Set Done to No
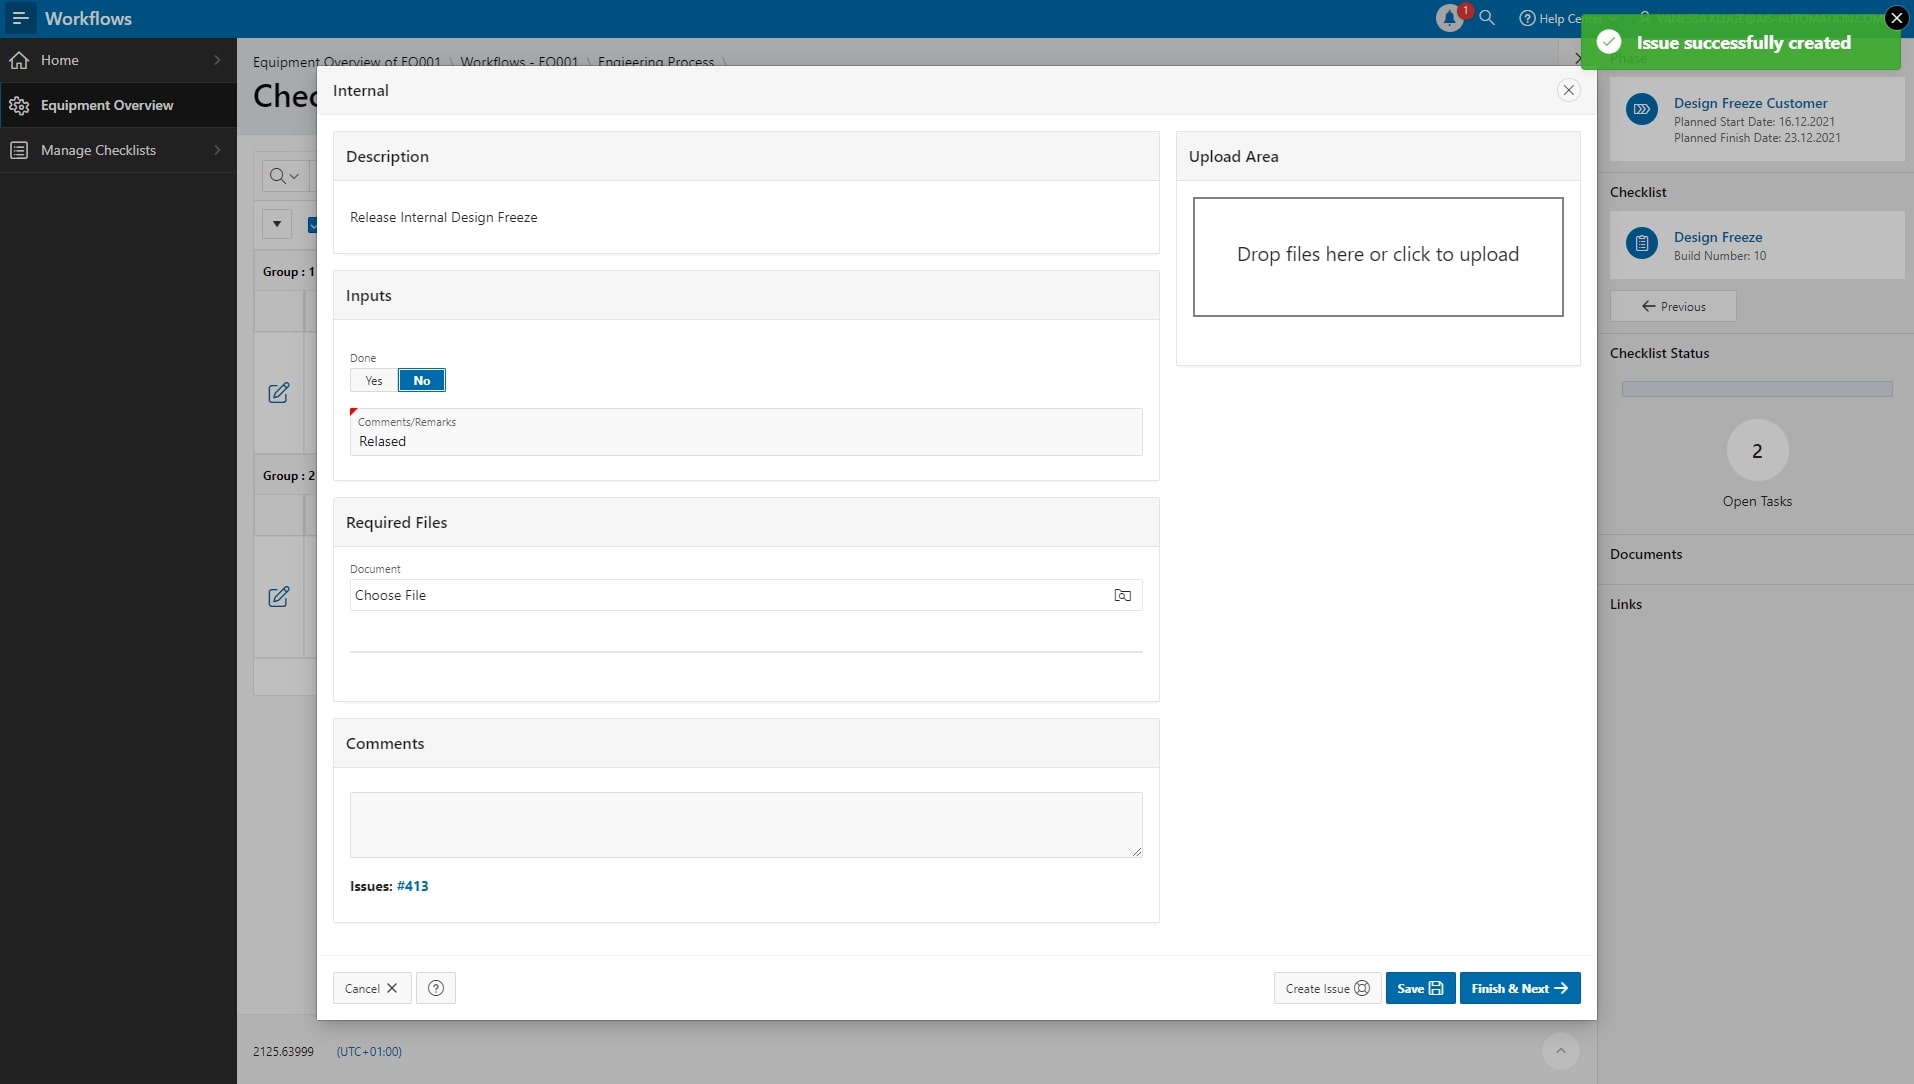This screenshot has height=1084, width=1914. pos(422,381)
